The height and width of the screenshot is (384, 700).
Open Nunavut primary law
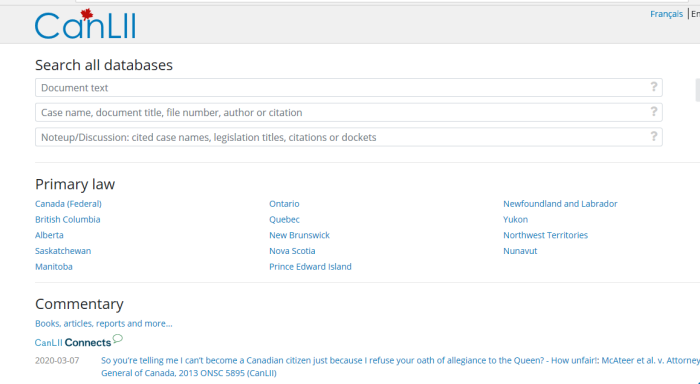[x=520, y=251]
